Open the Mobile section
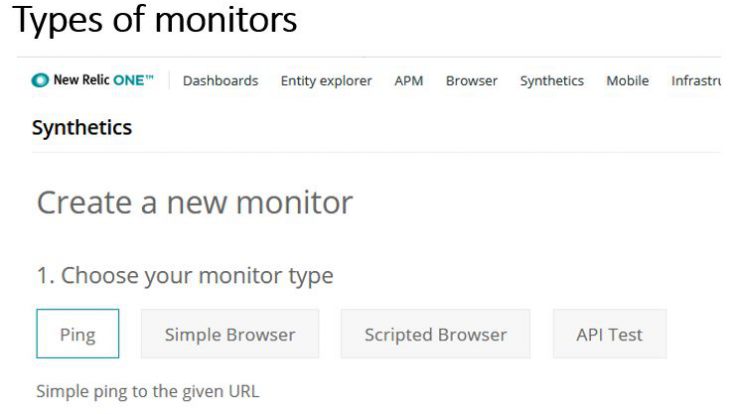 (627, 81)
